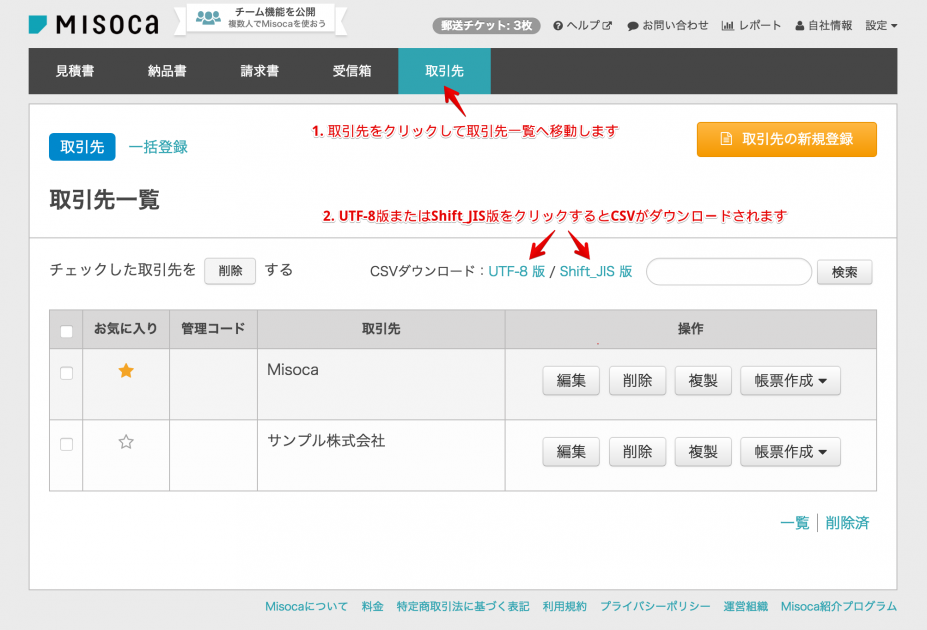Download the CSV UTF-8 版

(x=517, y=271)
